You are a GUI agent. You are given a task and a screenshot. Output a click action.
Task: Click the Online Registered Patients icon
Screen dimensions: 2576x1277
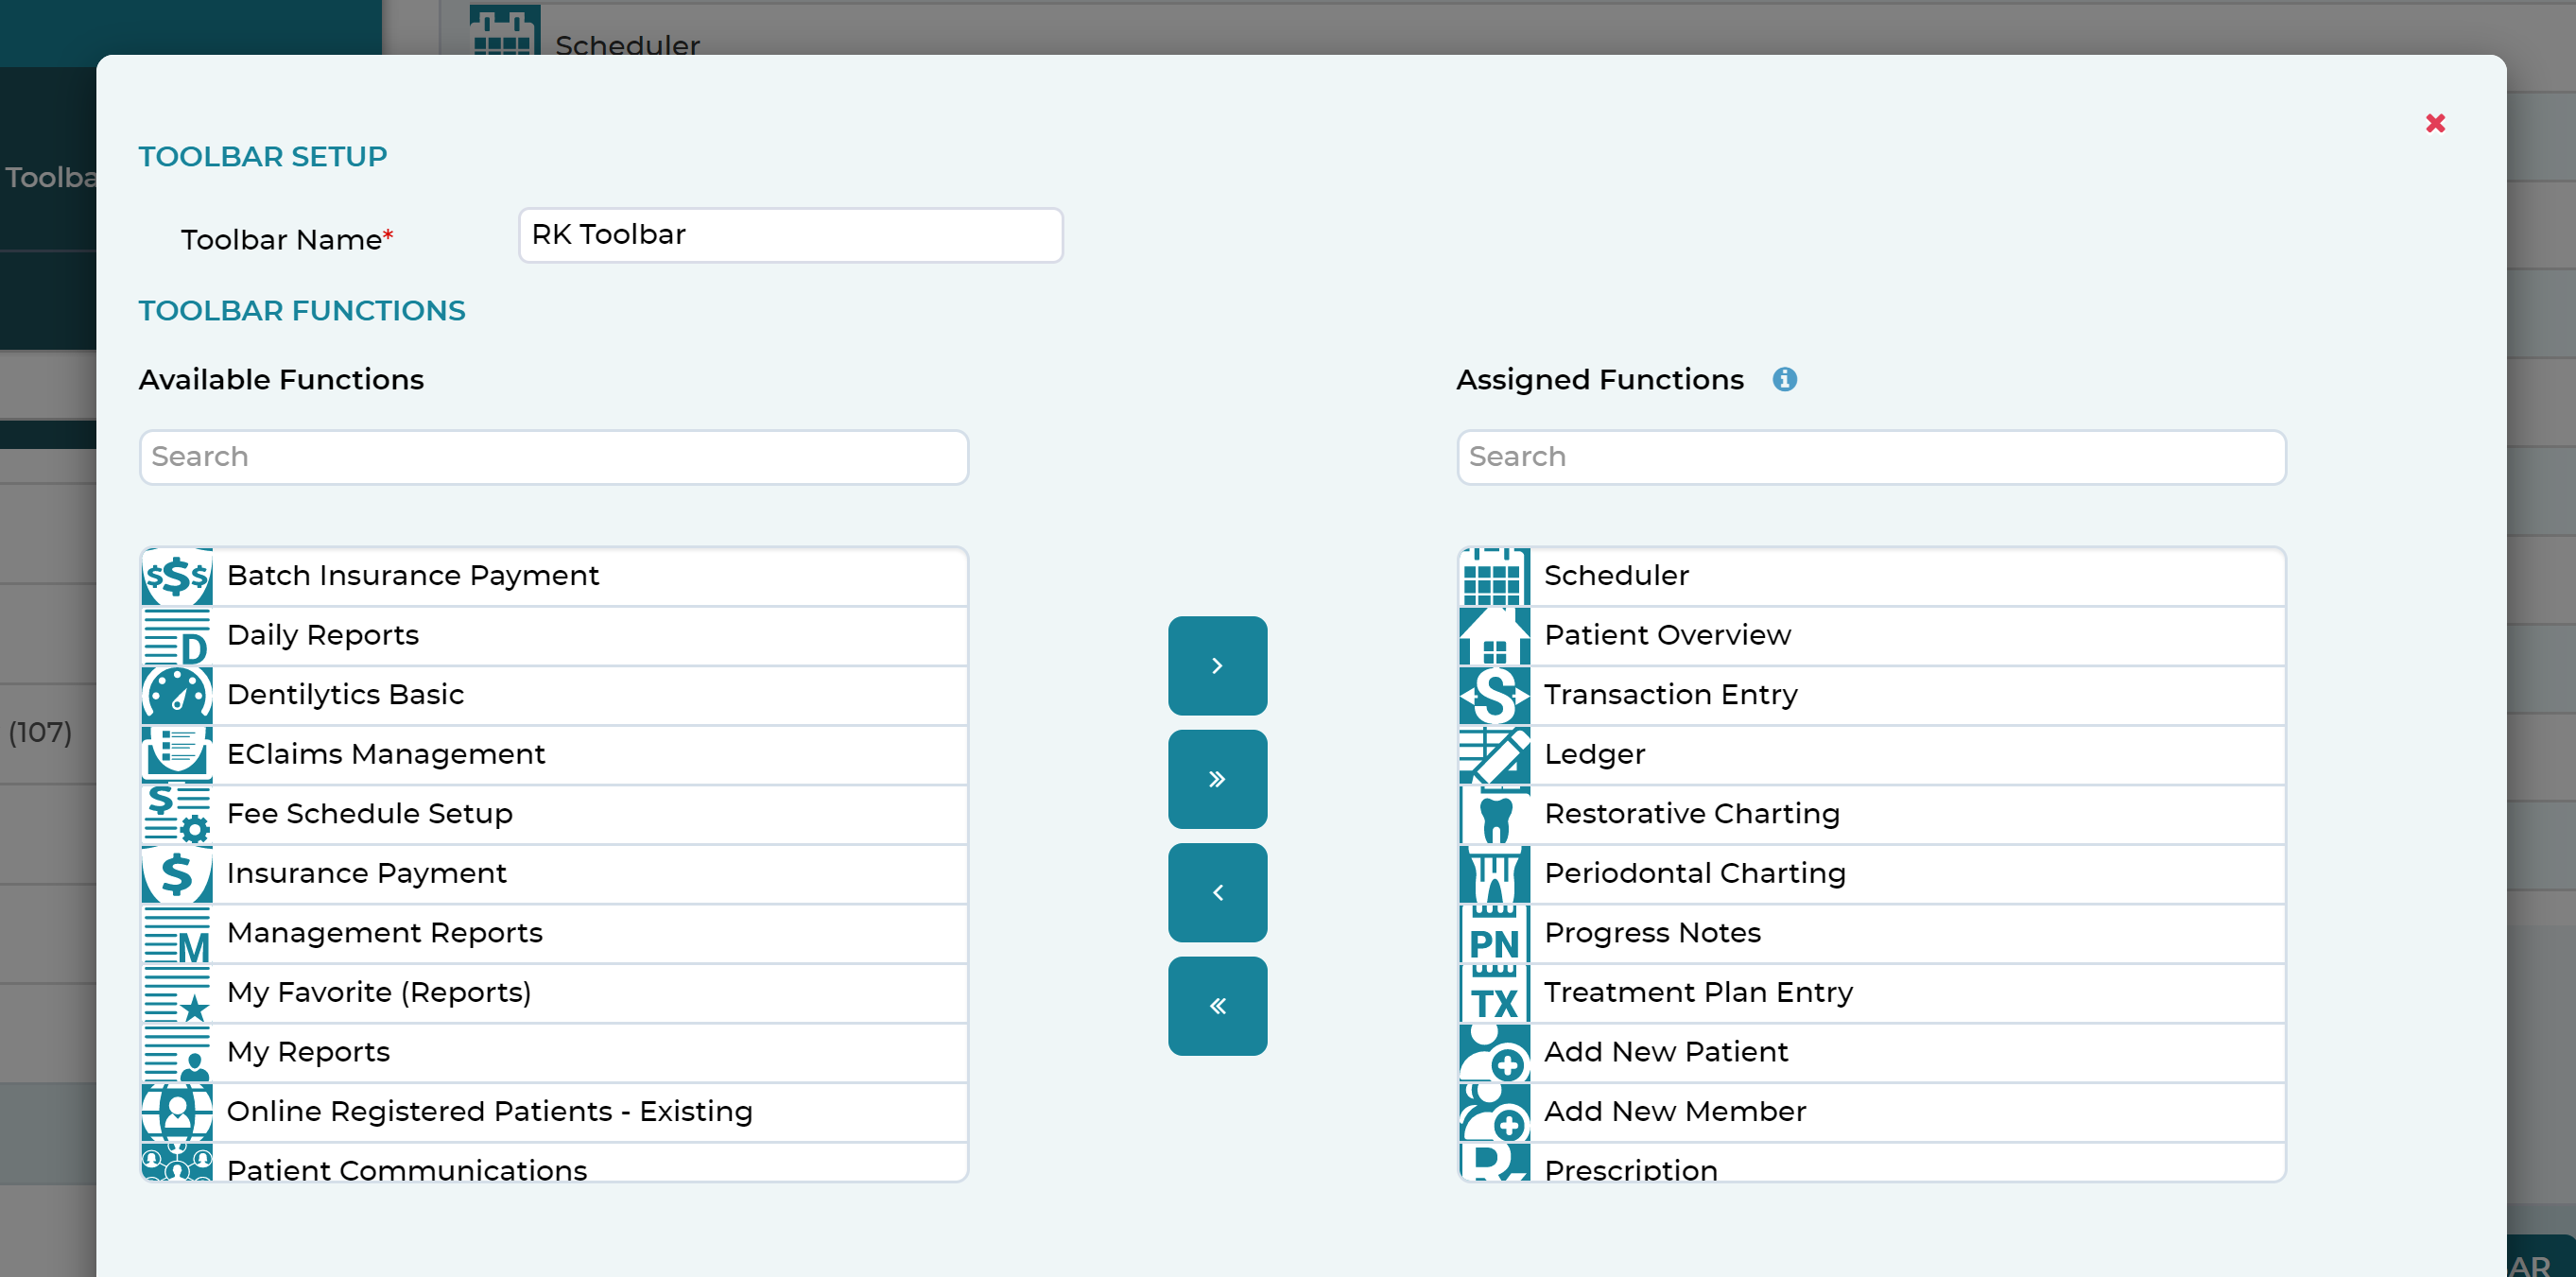tap(177, 1112)
